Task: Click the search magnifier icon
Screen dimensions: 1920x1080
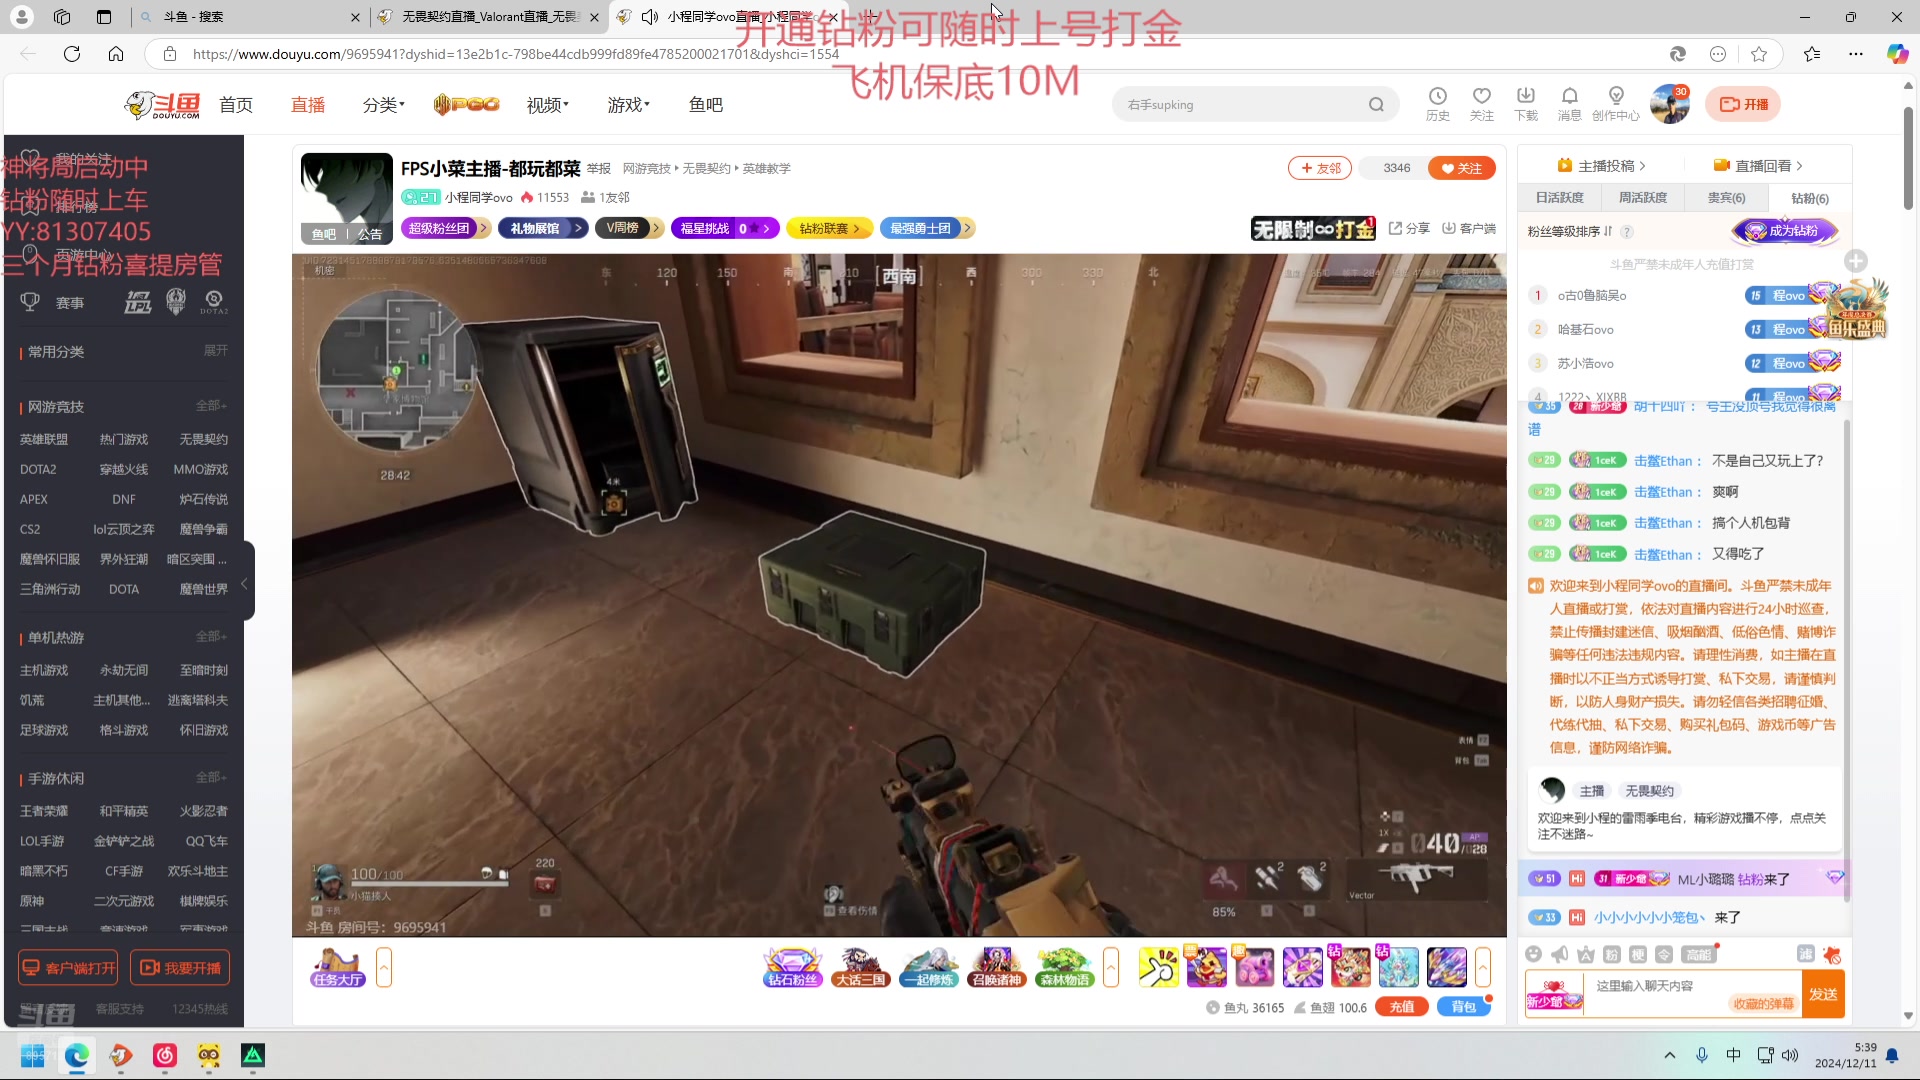Action: pyautogui.click(x=1376, y=104)
